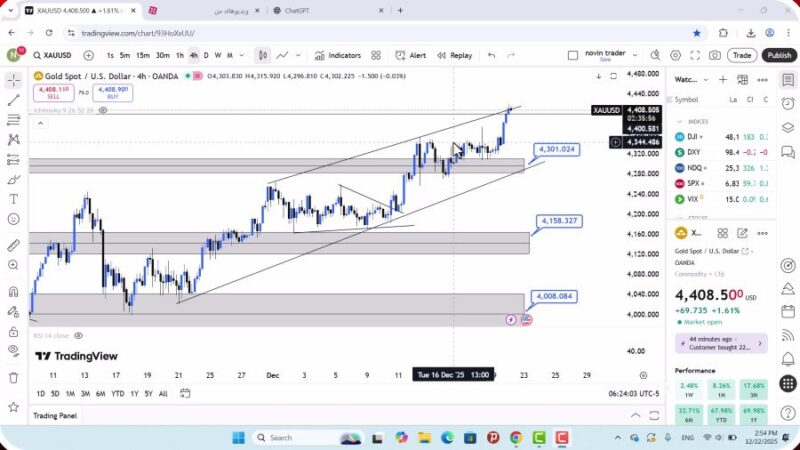Image resolution: width=800 pixels, height=450 pixels.
Task: Click the XAUUSD symbol search field
Action: tap(53, 56)
